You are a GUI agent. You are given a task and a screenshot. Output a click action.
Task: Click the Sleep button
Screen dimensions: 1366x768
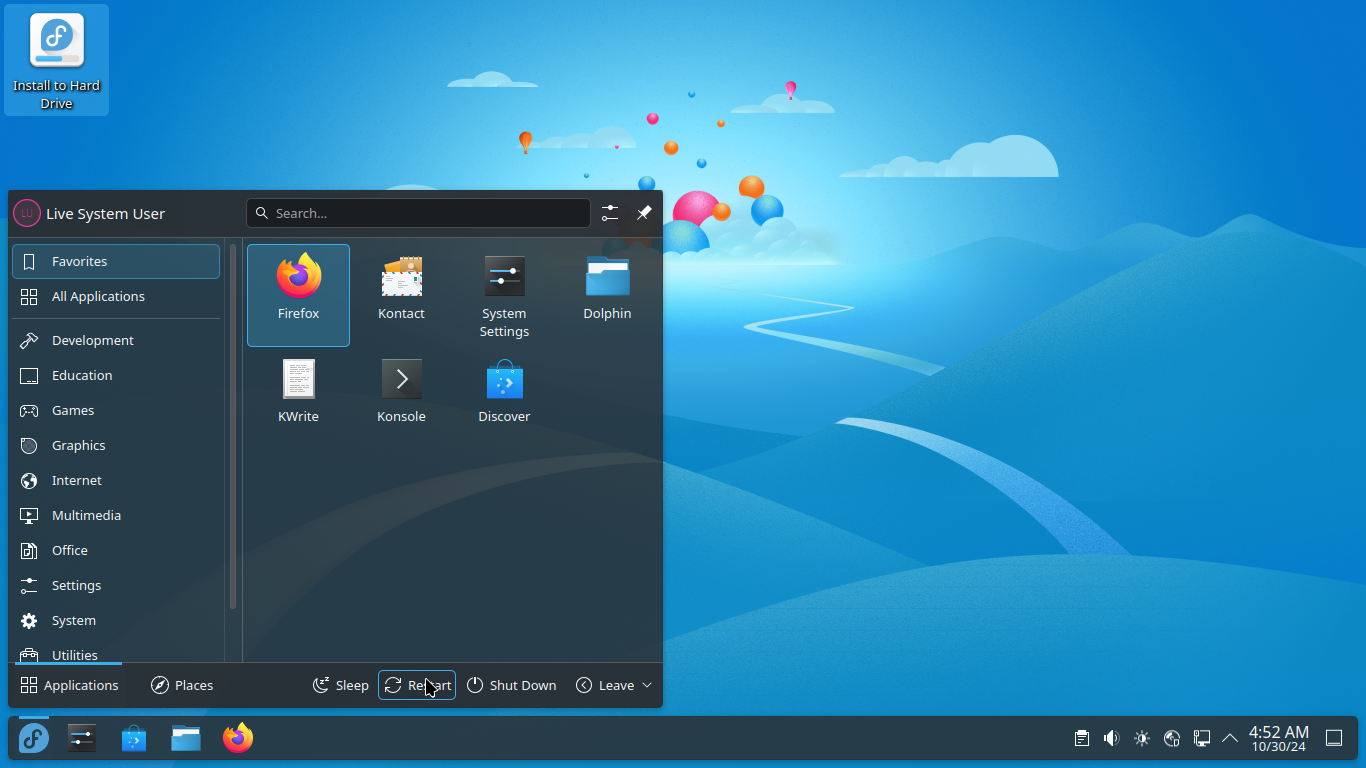[x=341, y=685]
